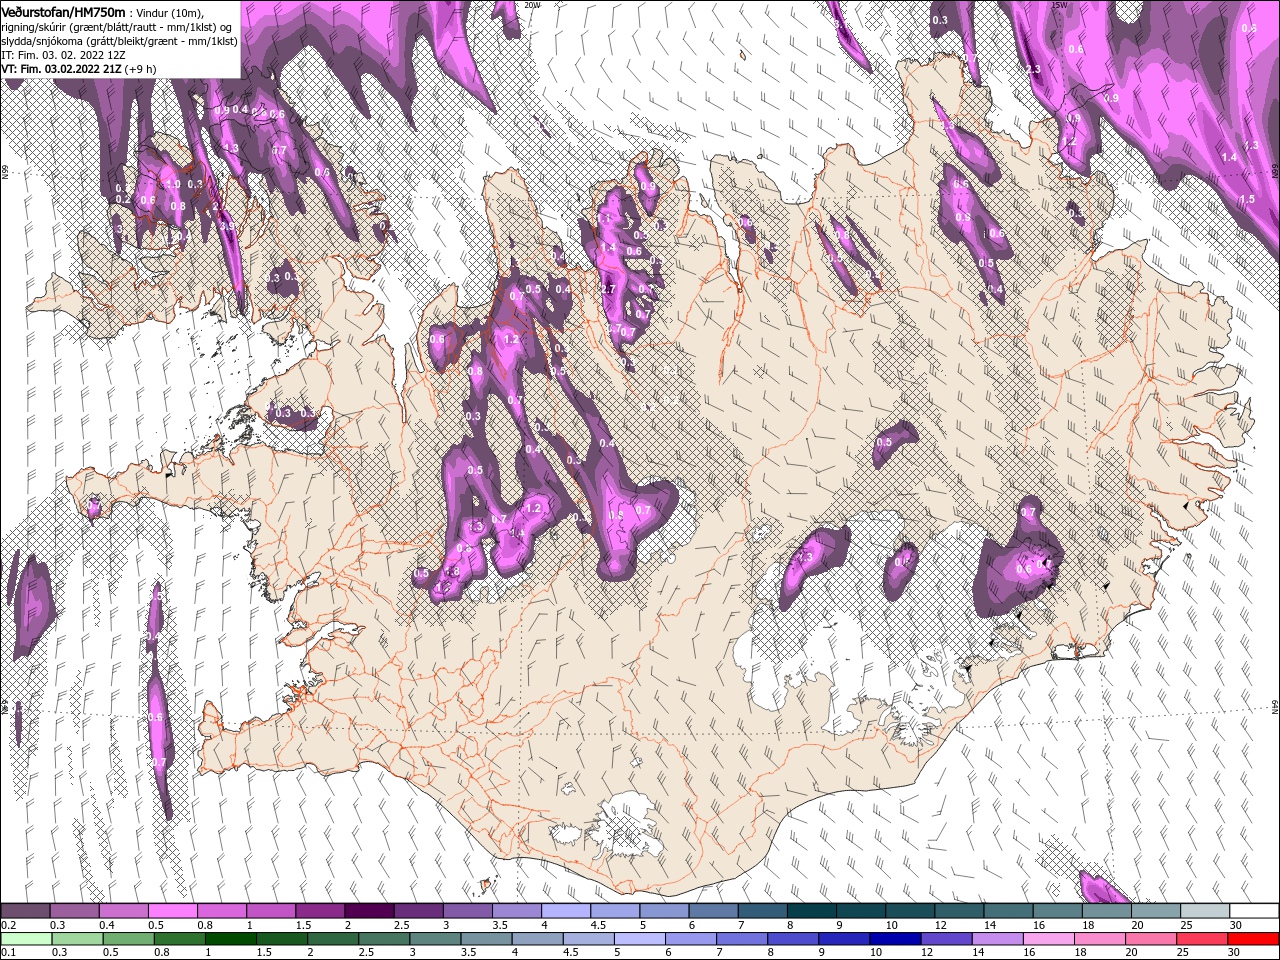
Task: Select the pink rain swatch between 18 and 20
Action: point(1100,939)
